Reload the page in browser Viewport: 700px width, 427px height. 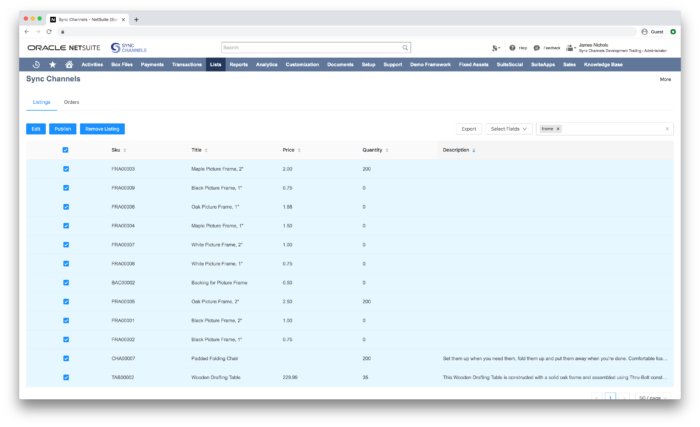click(x=49, y=32)
